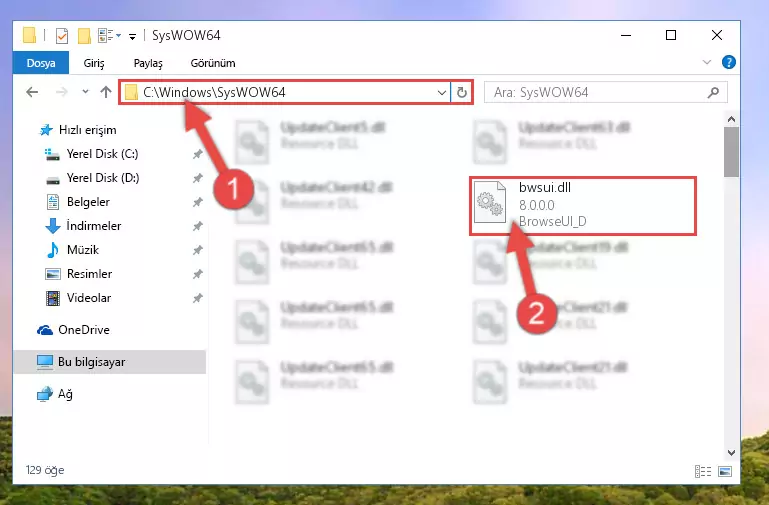Viewport: 769px width, 505px height.
Task: Click the search magnifier icon
Action: 714,92
